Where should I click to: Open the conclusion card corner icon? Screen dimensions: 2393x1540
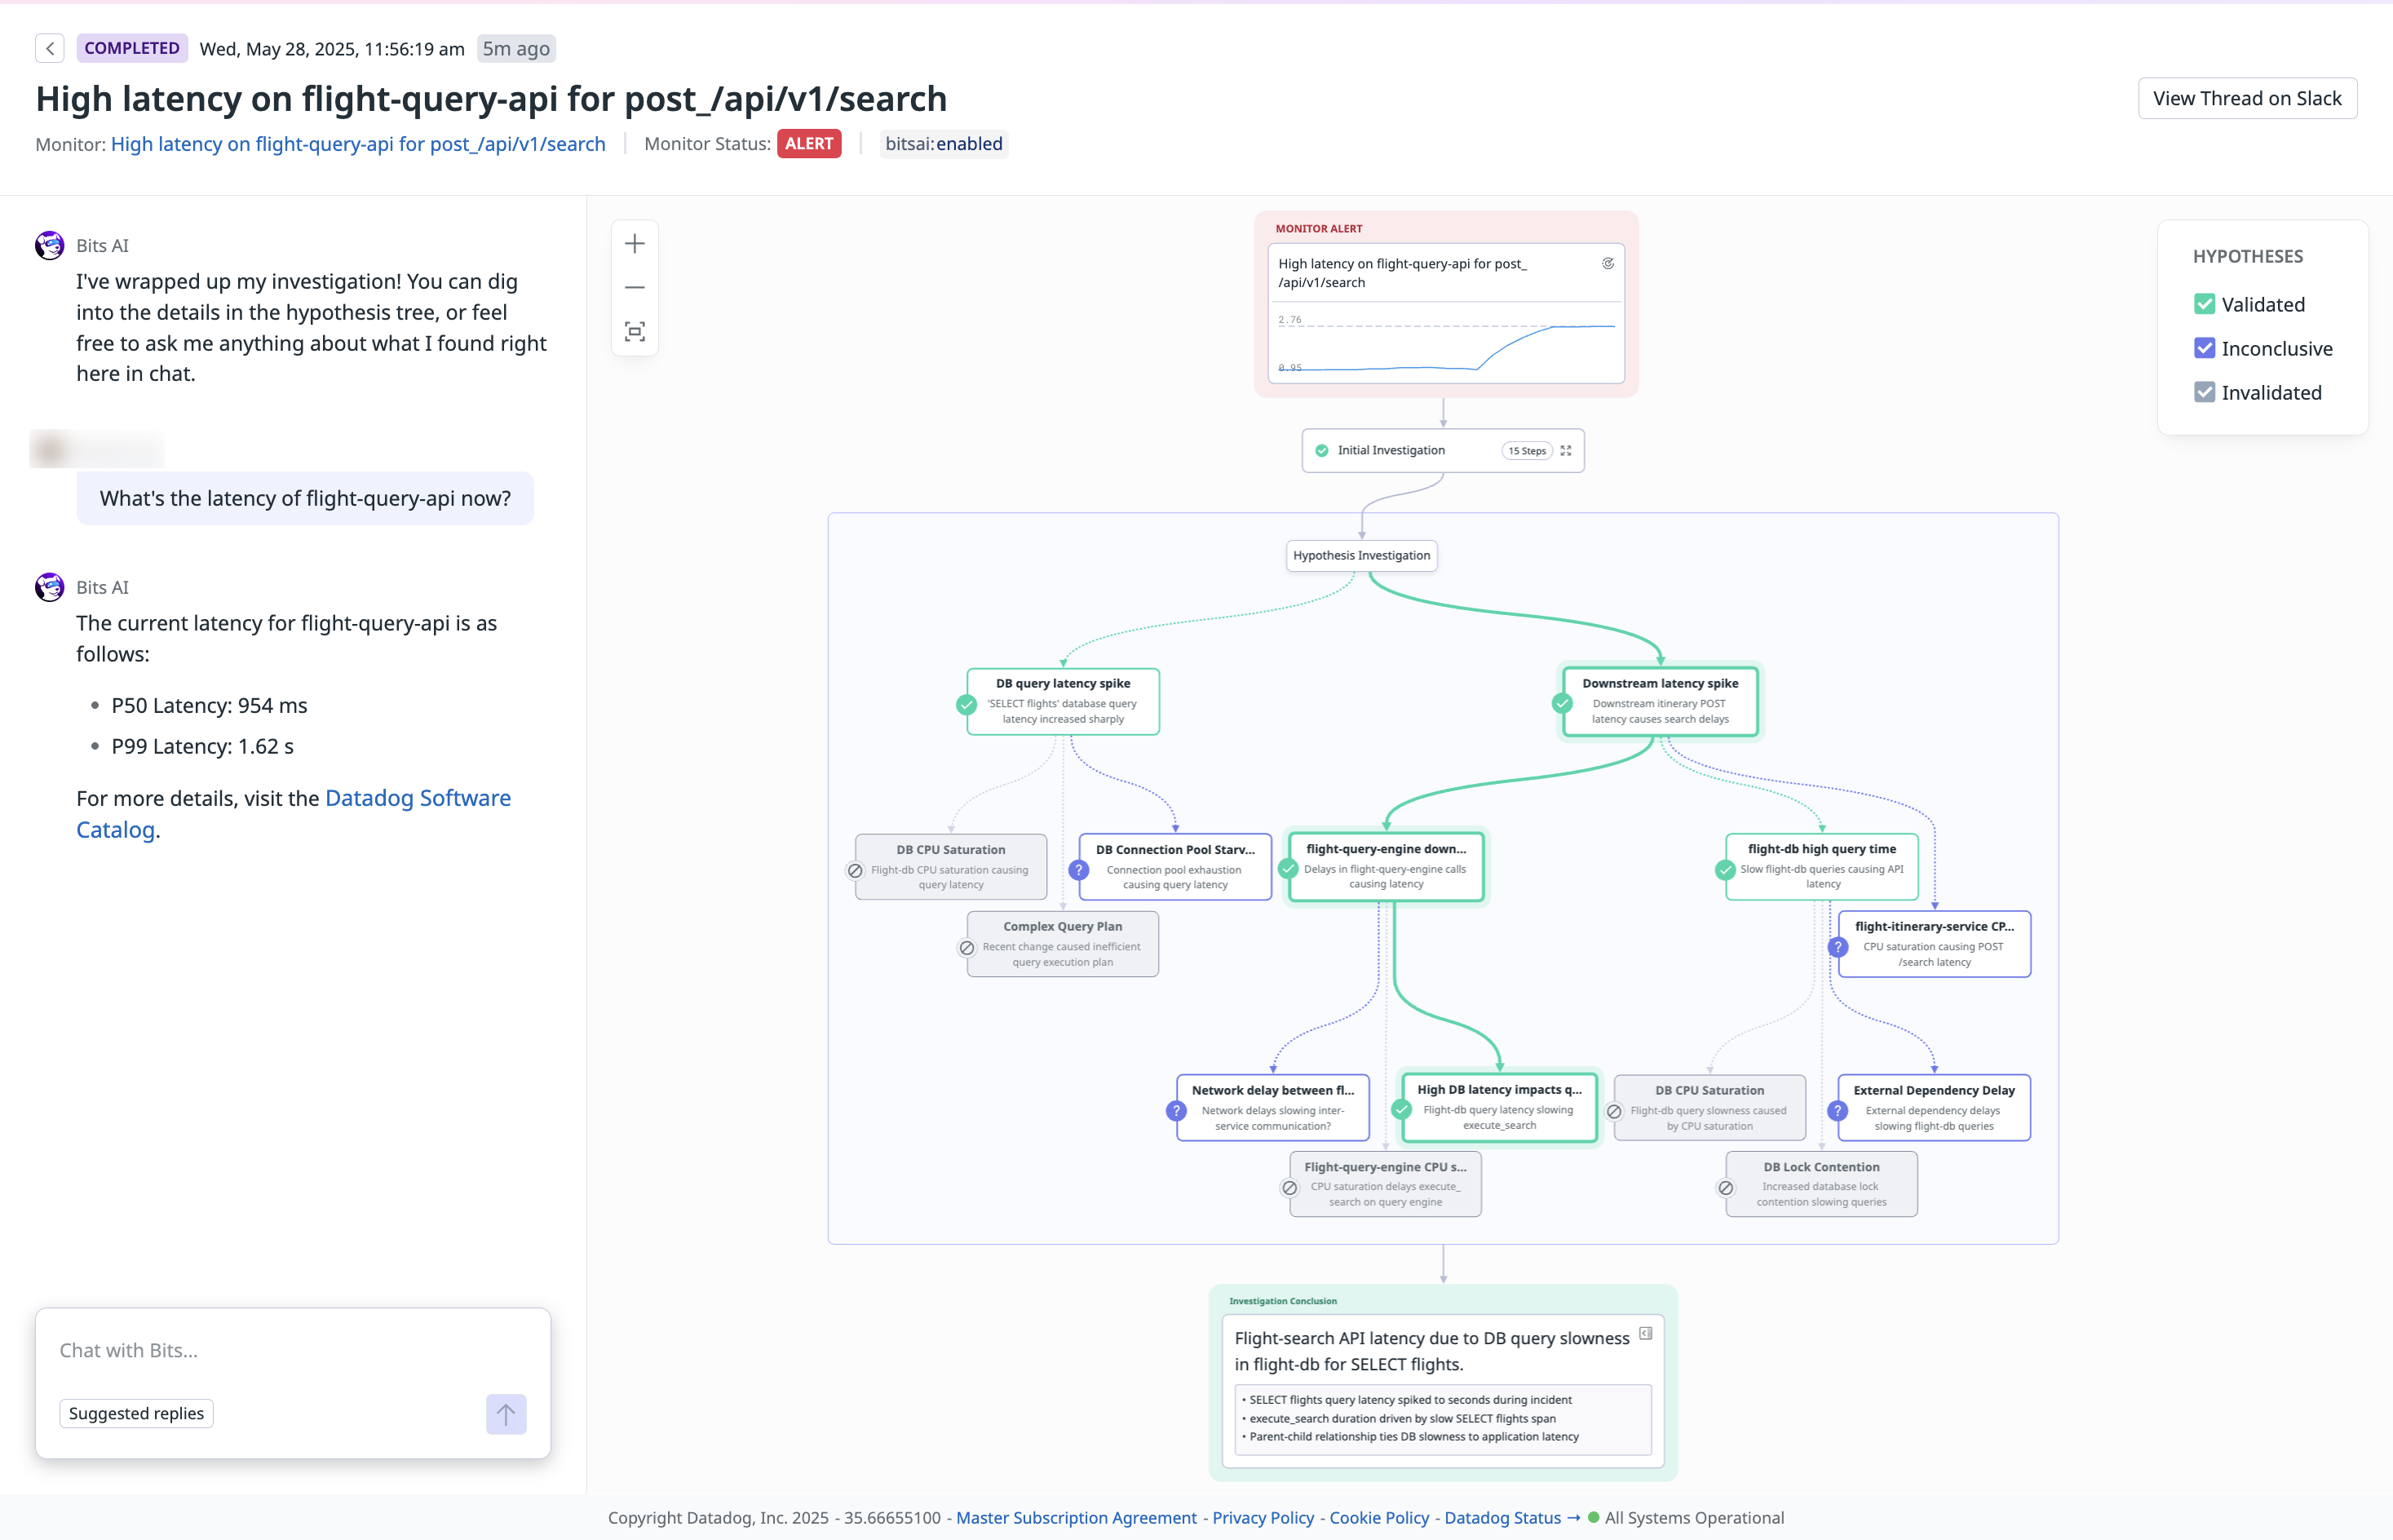tap(1645, 1334)
